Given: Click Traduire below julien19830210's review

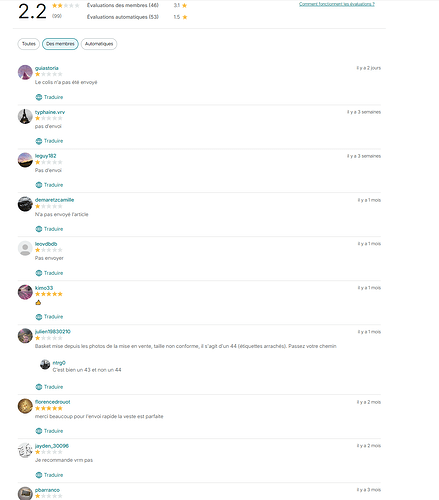Looking at the screenshot, I should 53,387.
